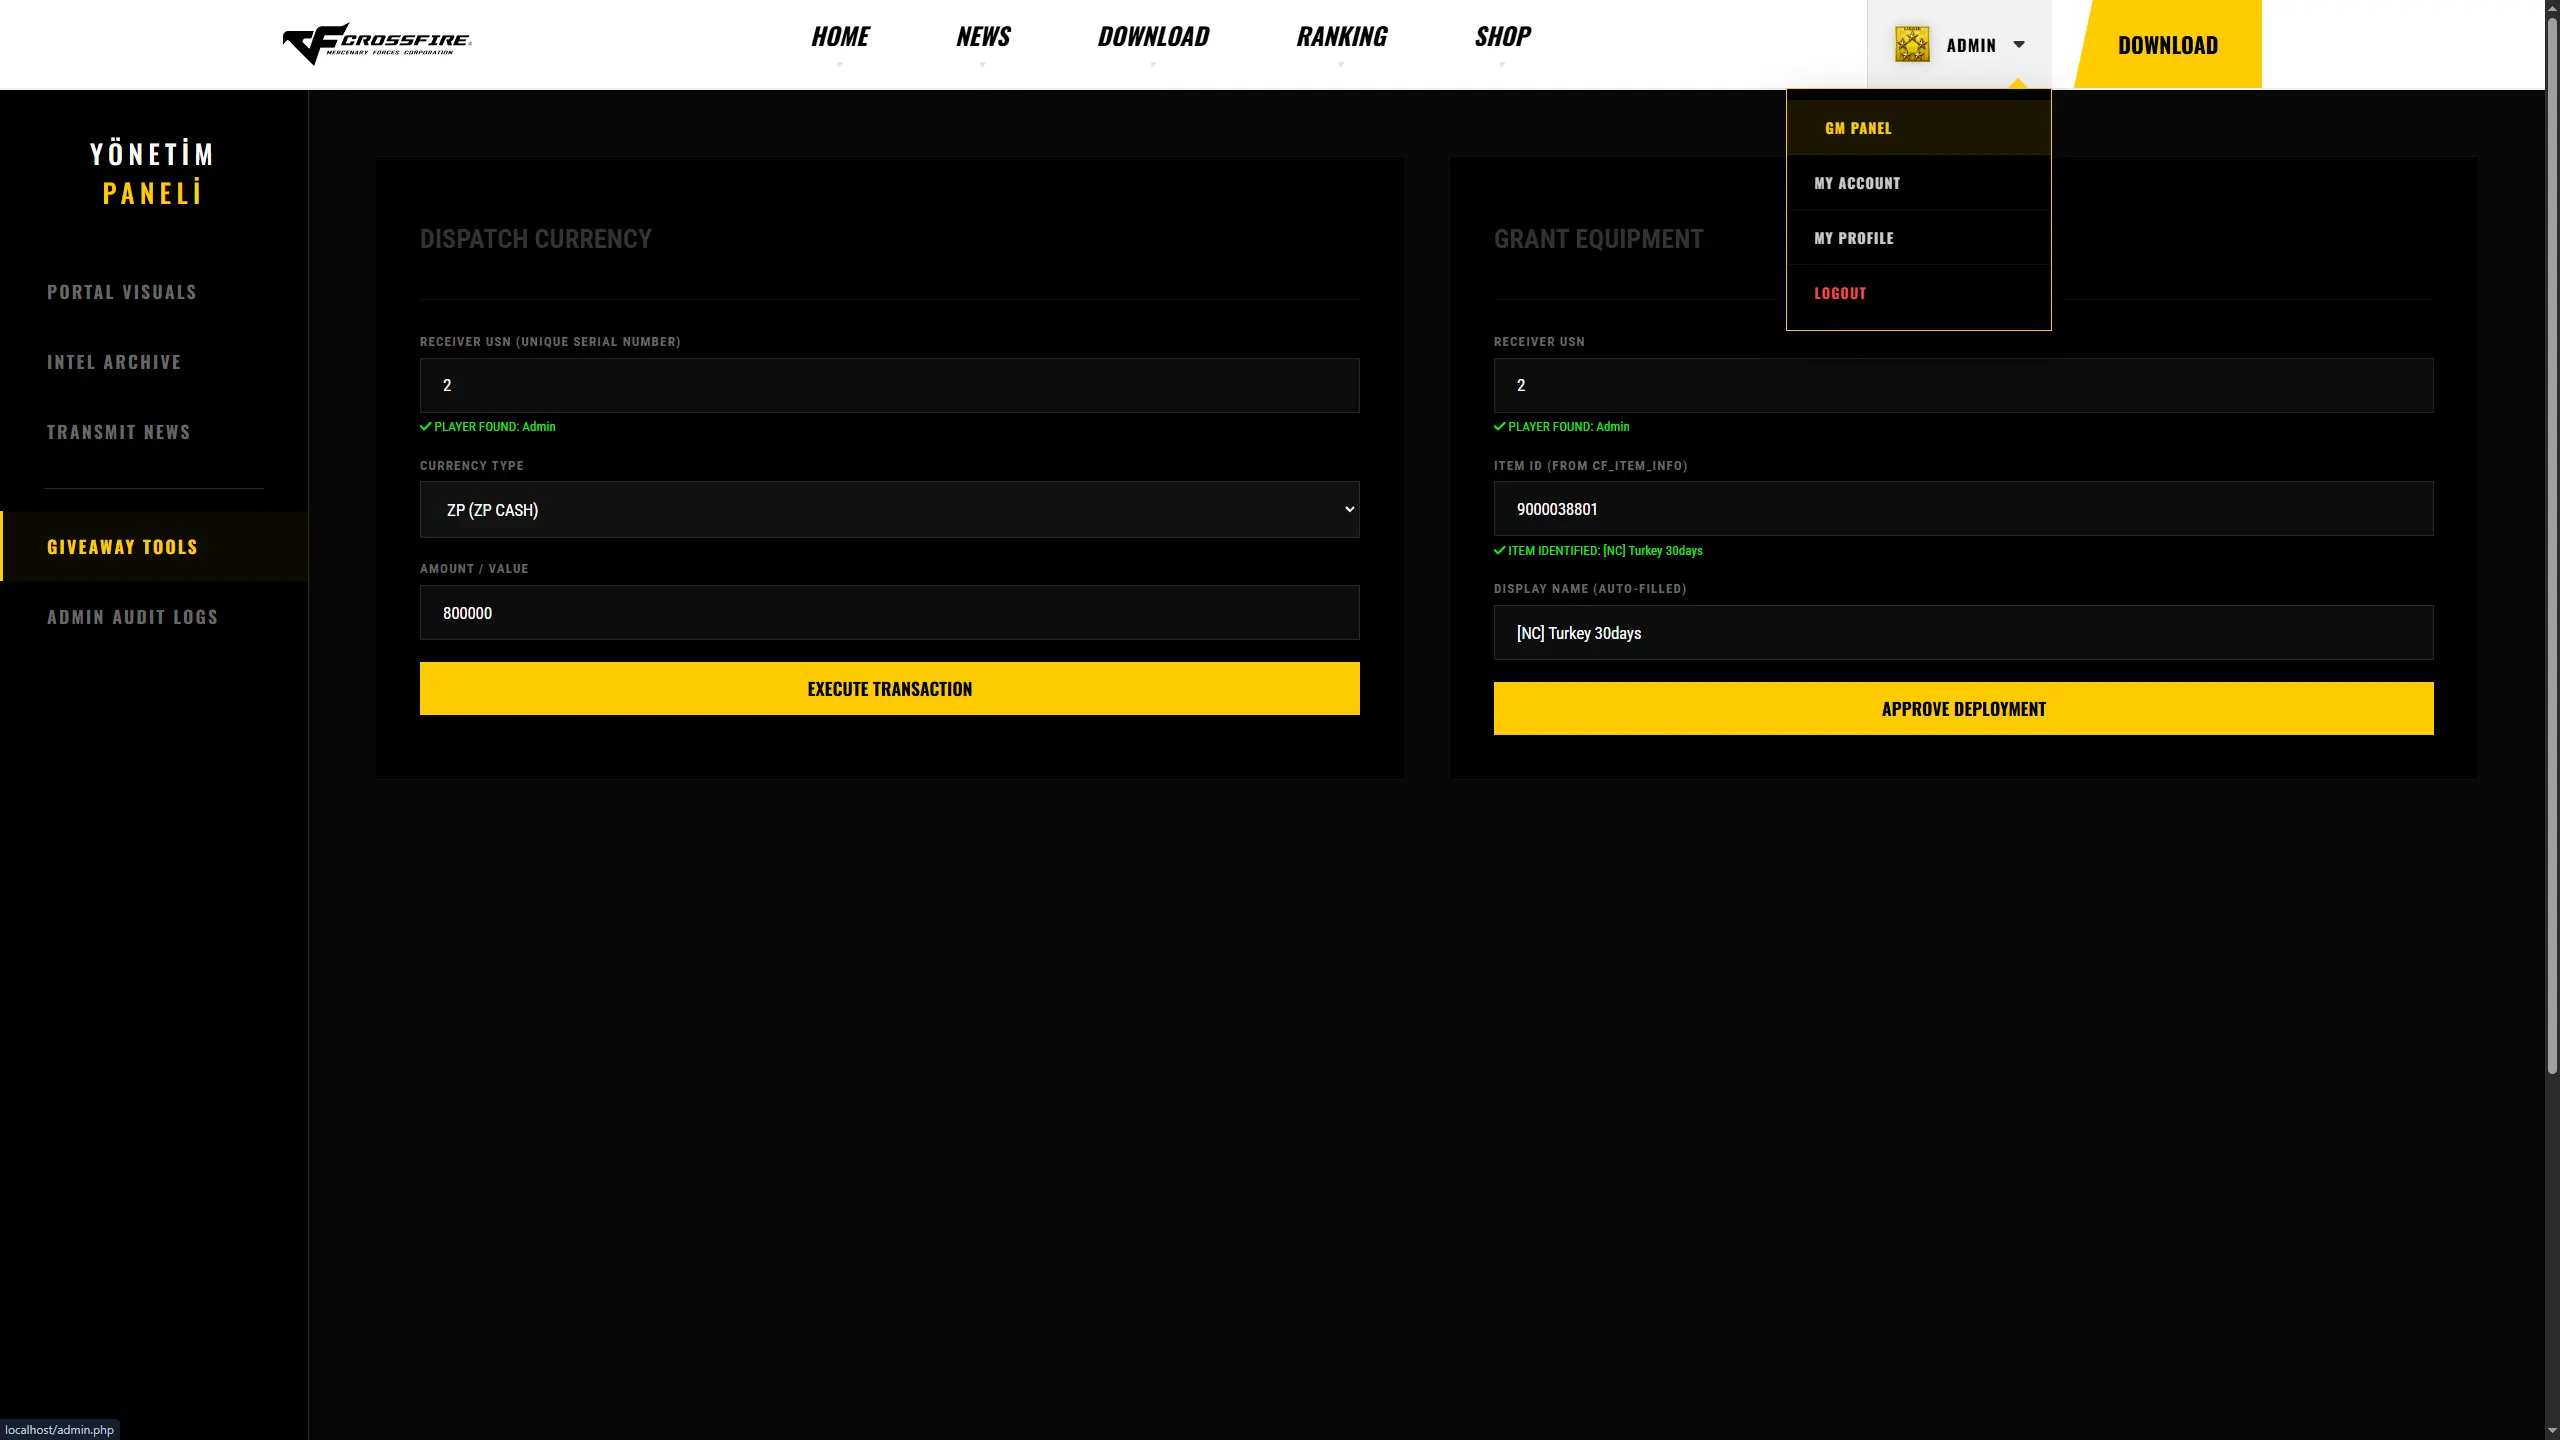Click Execute Transaction button
The height and width of the screenshot is (1440, 2560).
[889, 689]
